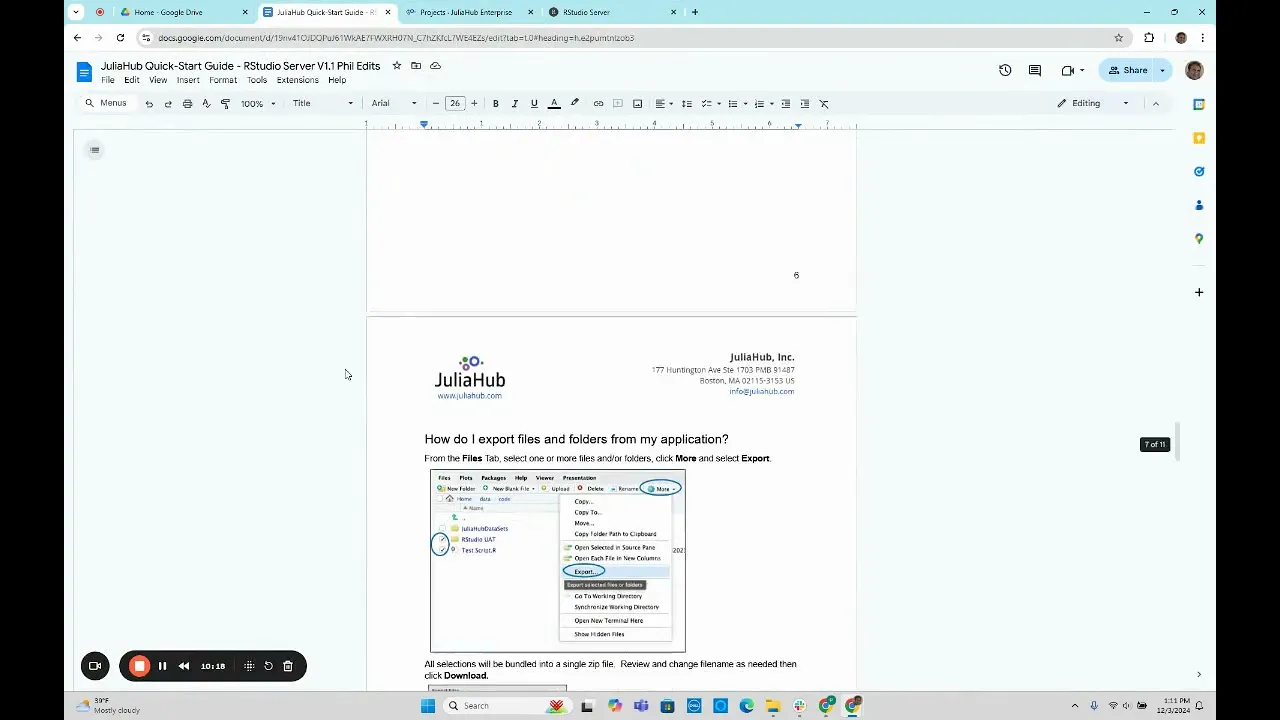Screen dimensions: 1280x720
Task: Open line and paragraph spacing options
Action: point(687,104)
